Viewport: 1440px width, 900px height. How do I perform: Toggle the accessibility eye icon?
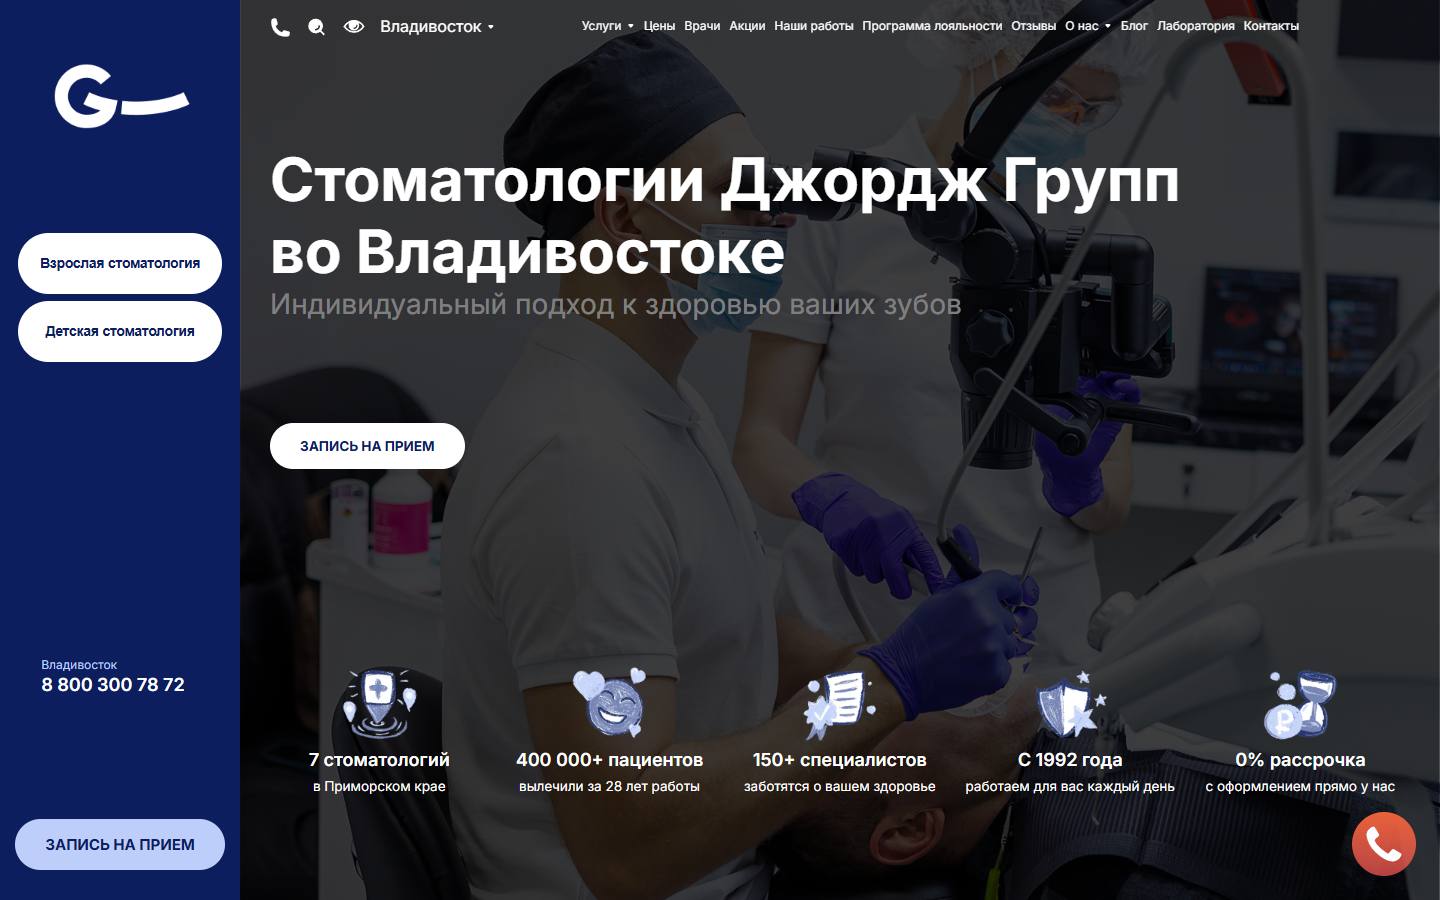tap(353, 26)
